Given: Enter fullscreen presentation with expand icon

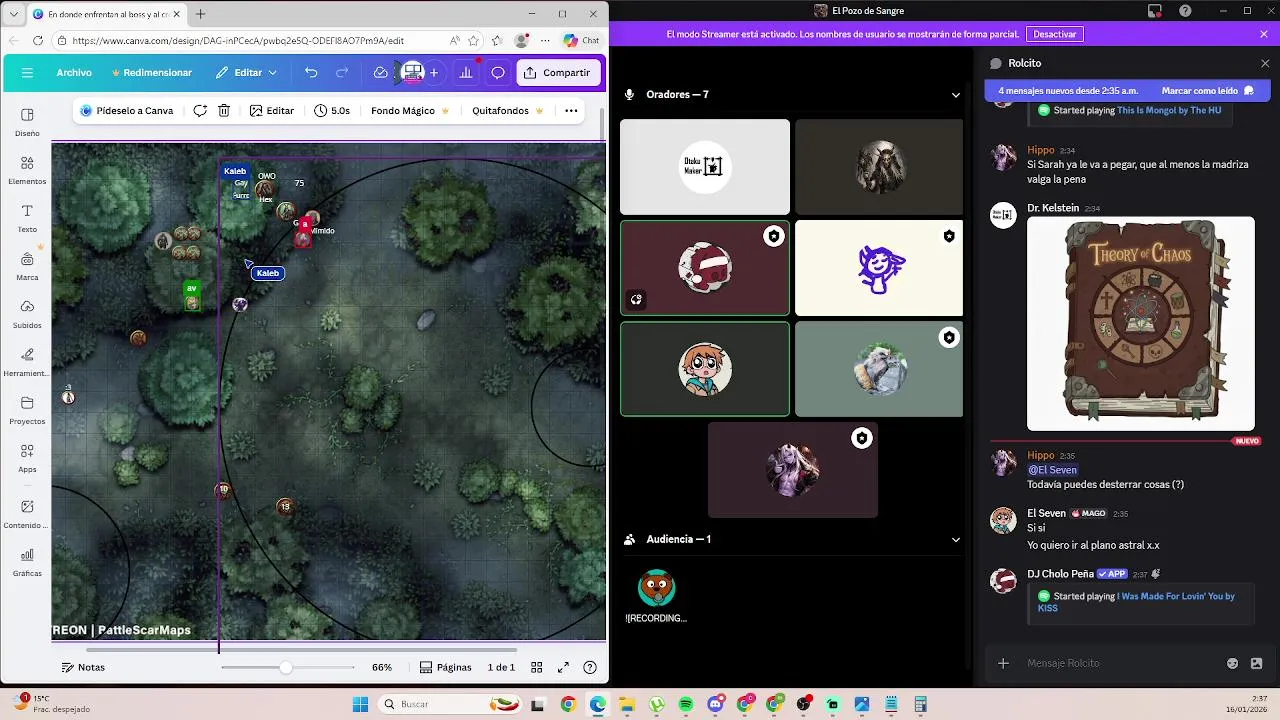Looking at the screenshot, I should pyautogui.click(x=563, y=667).
